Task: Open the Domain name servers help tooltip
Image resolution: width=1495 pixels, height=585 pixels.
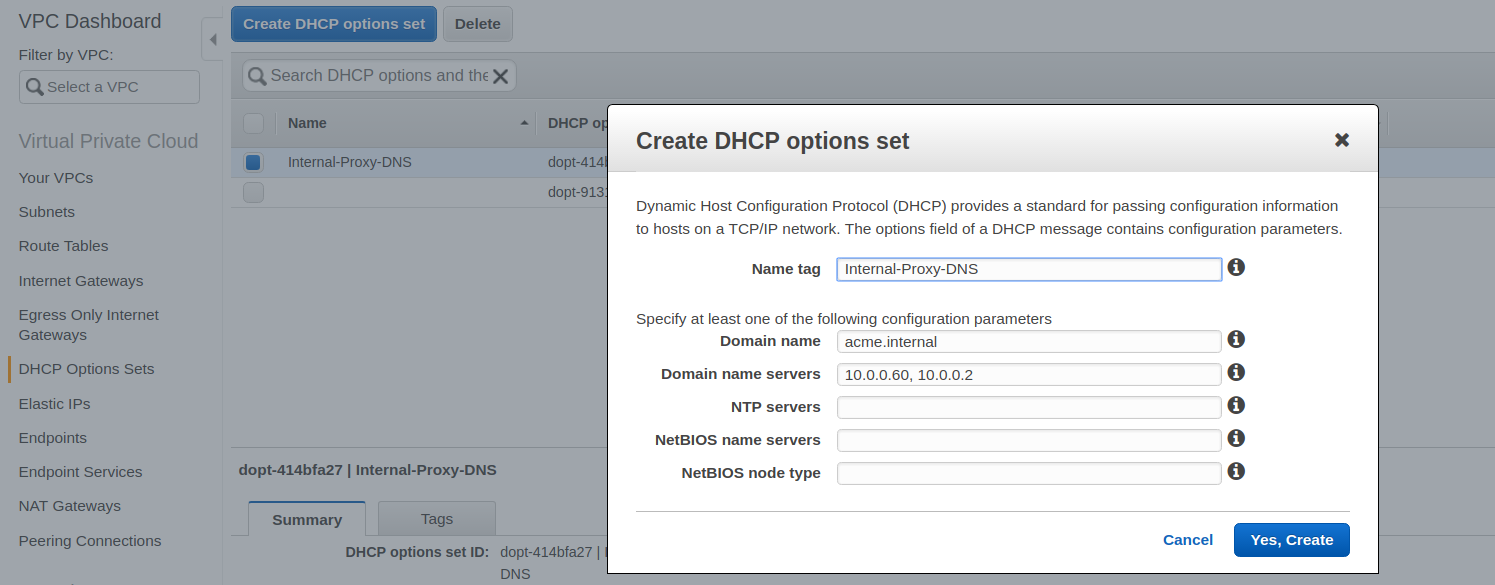Action: coord(1236,372)
